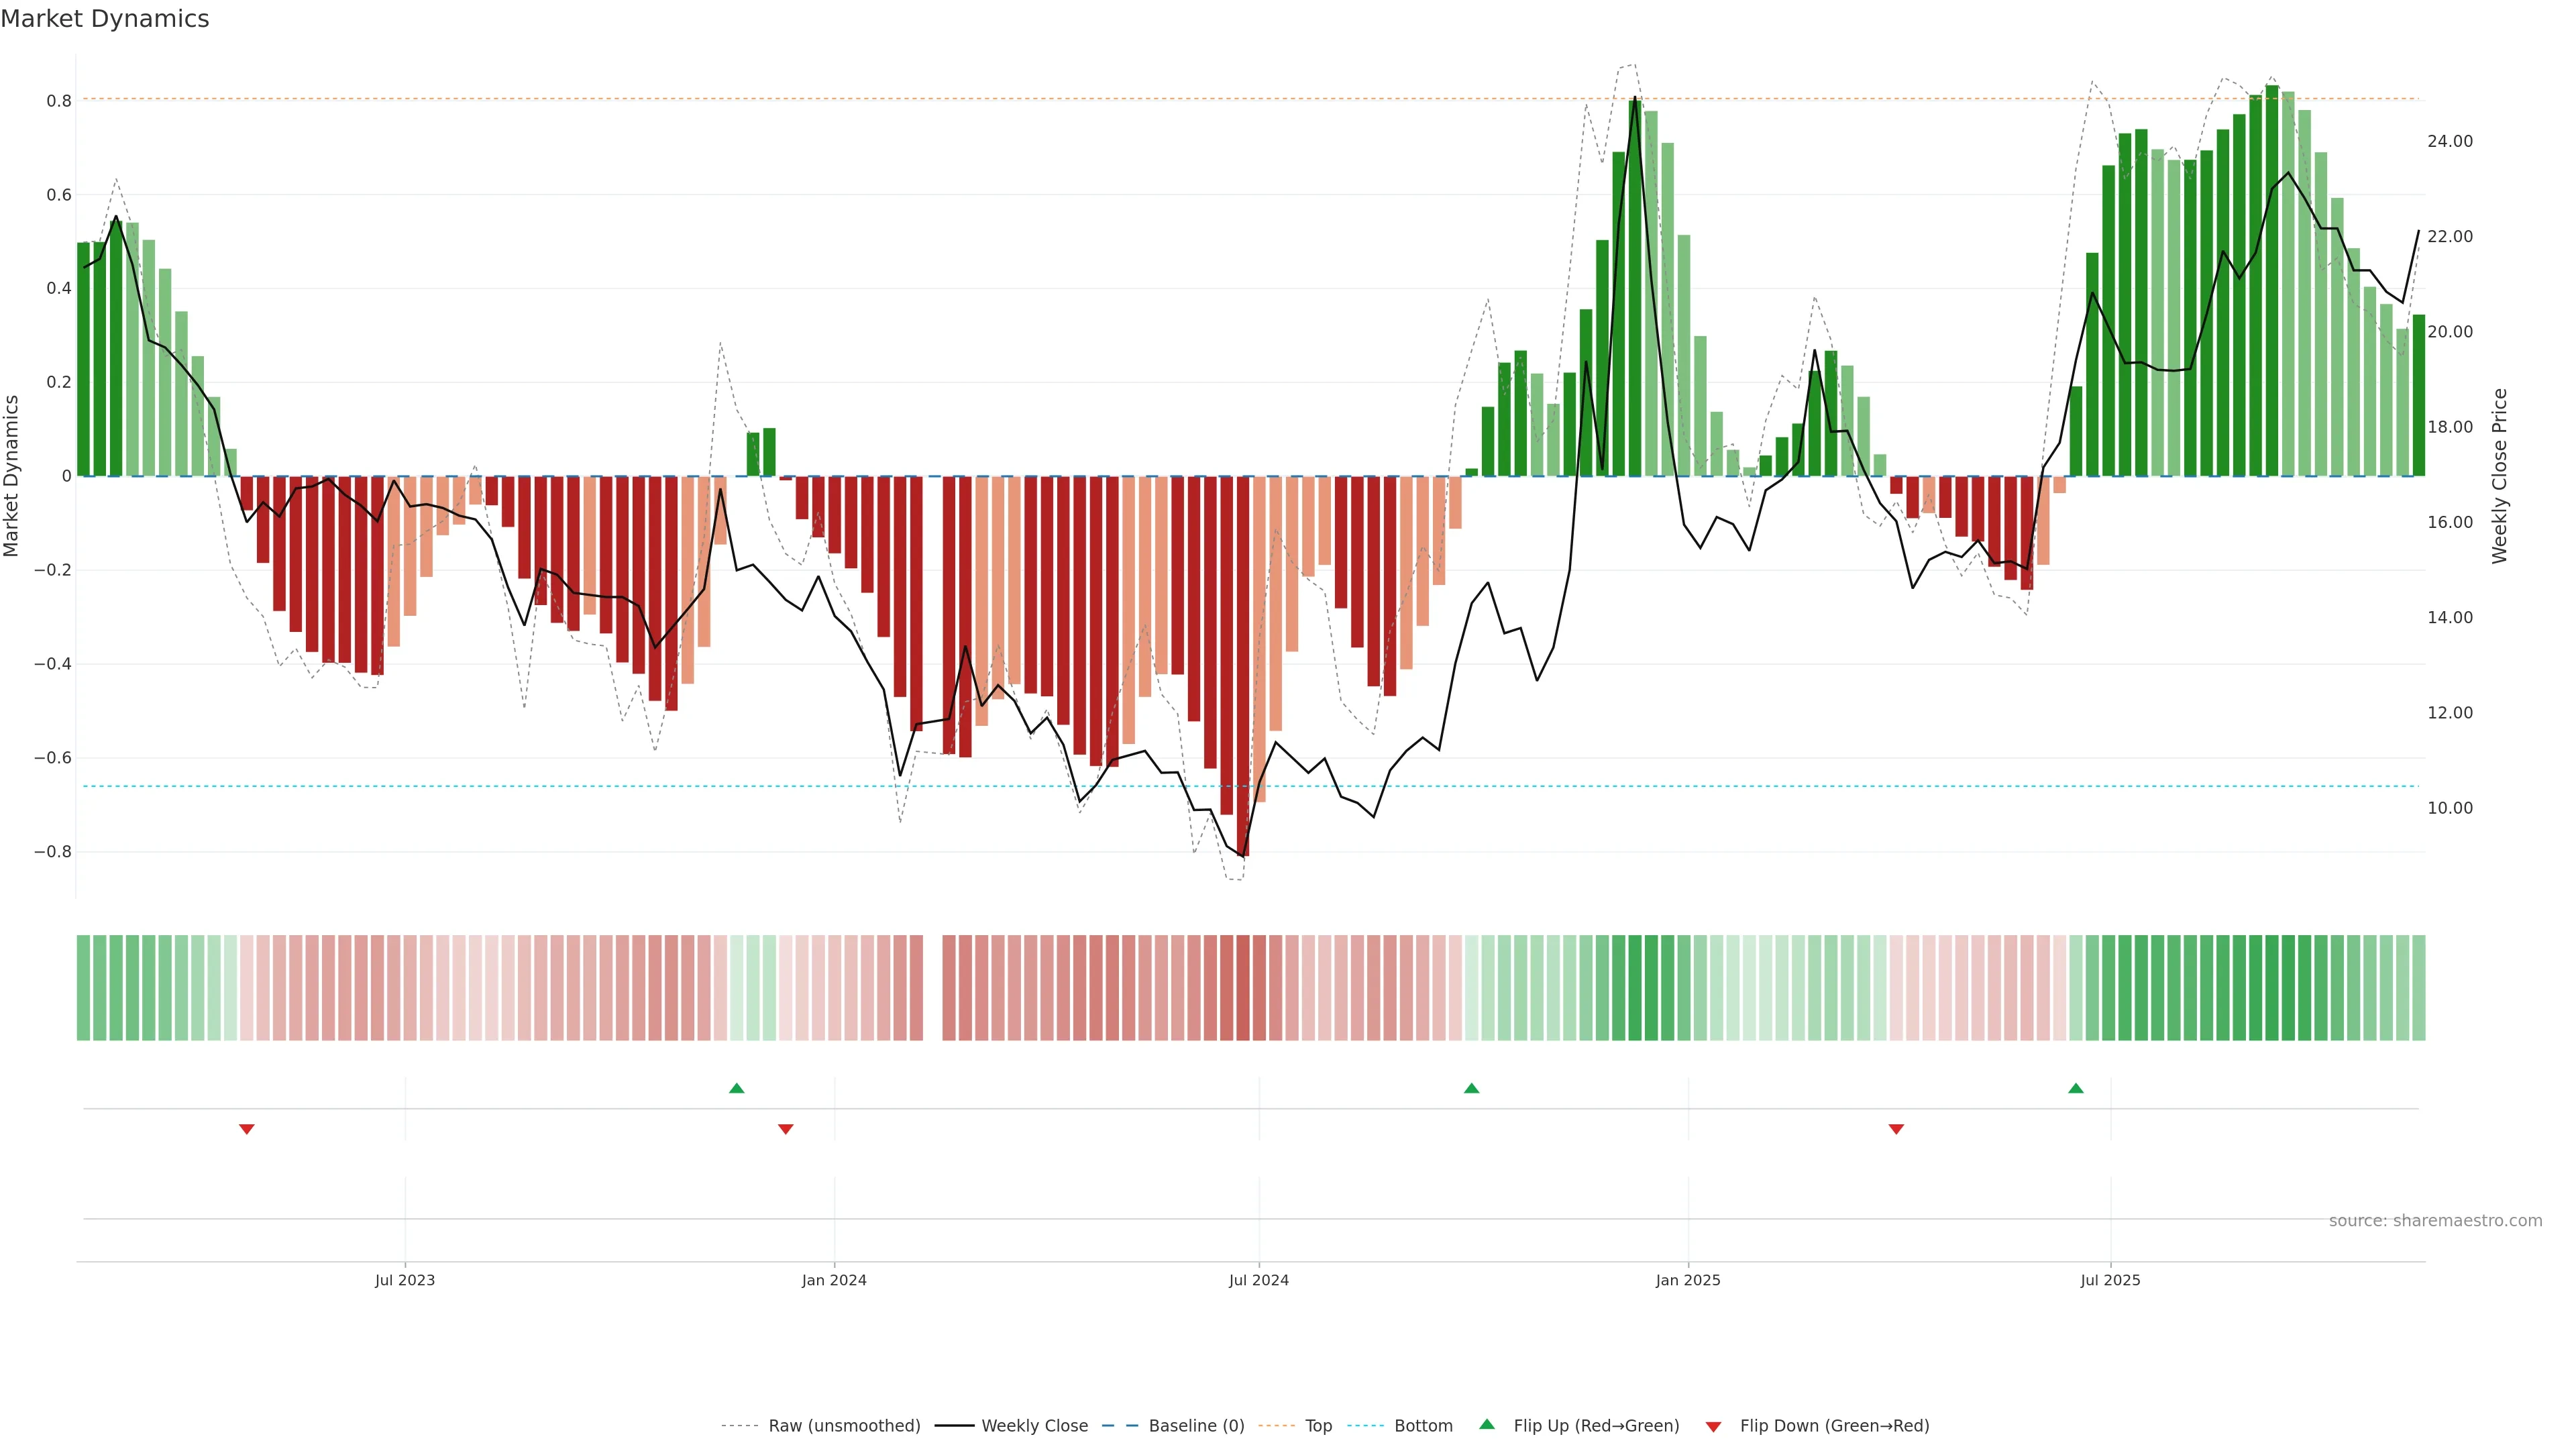Click the Flip Up green triangle legend icon
The height and width of the screenshot is (1449, 2576).
[x=1487, y=1424]
